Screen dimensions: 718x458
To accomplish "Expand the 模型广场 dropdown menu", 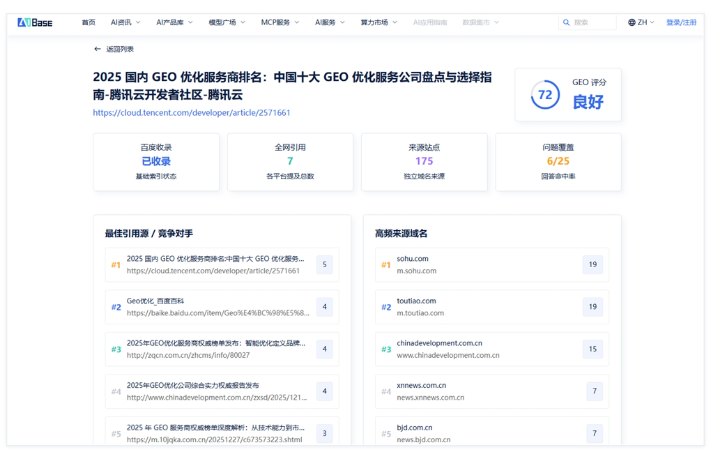I will point(227,22).
